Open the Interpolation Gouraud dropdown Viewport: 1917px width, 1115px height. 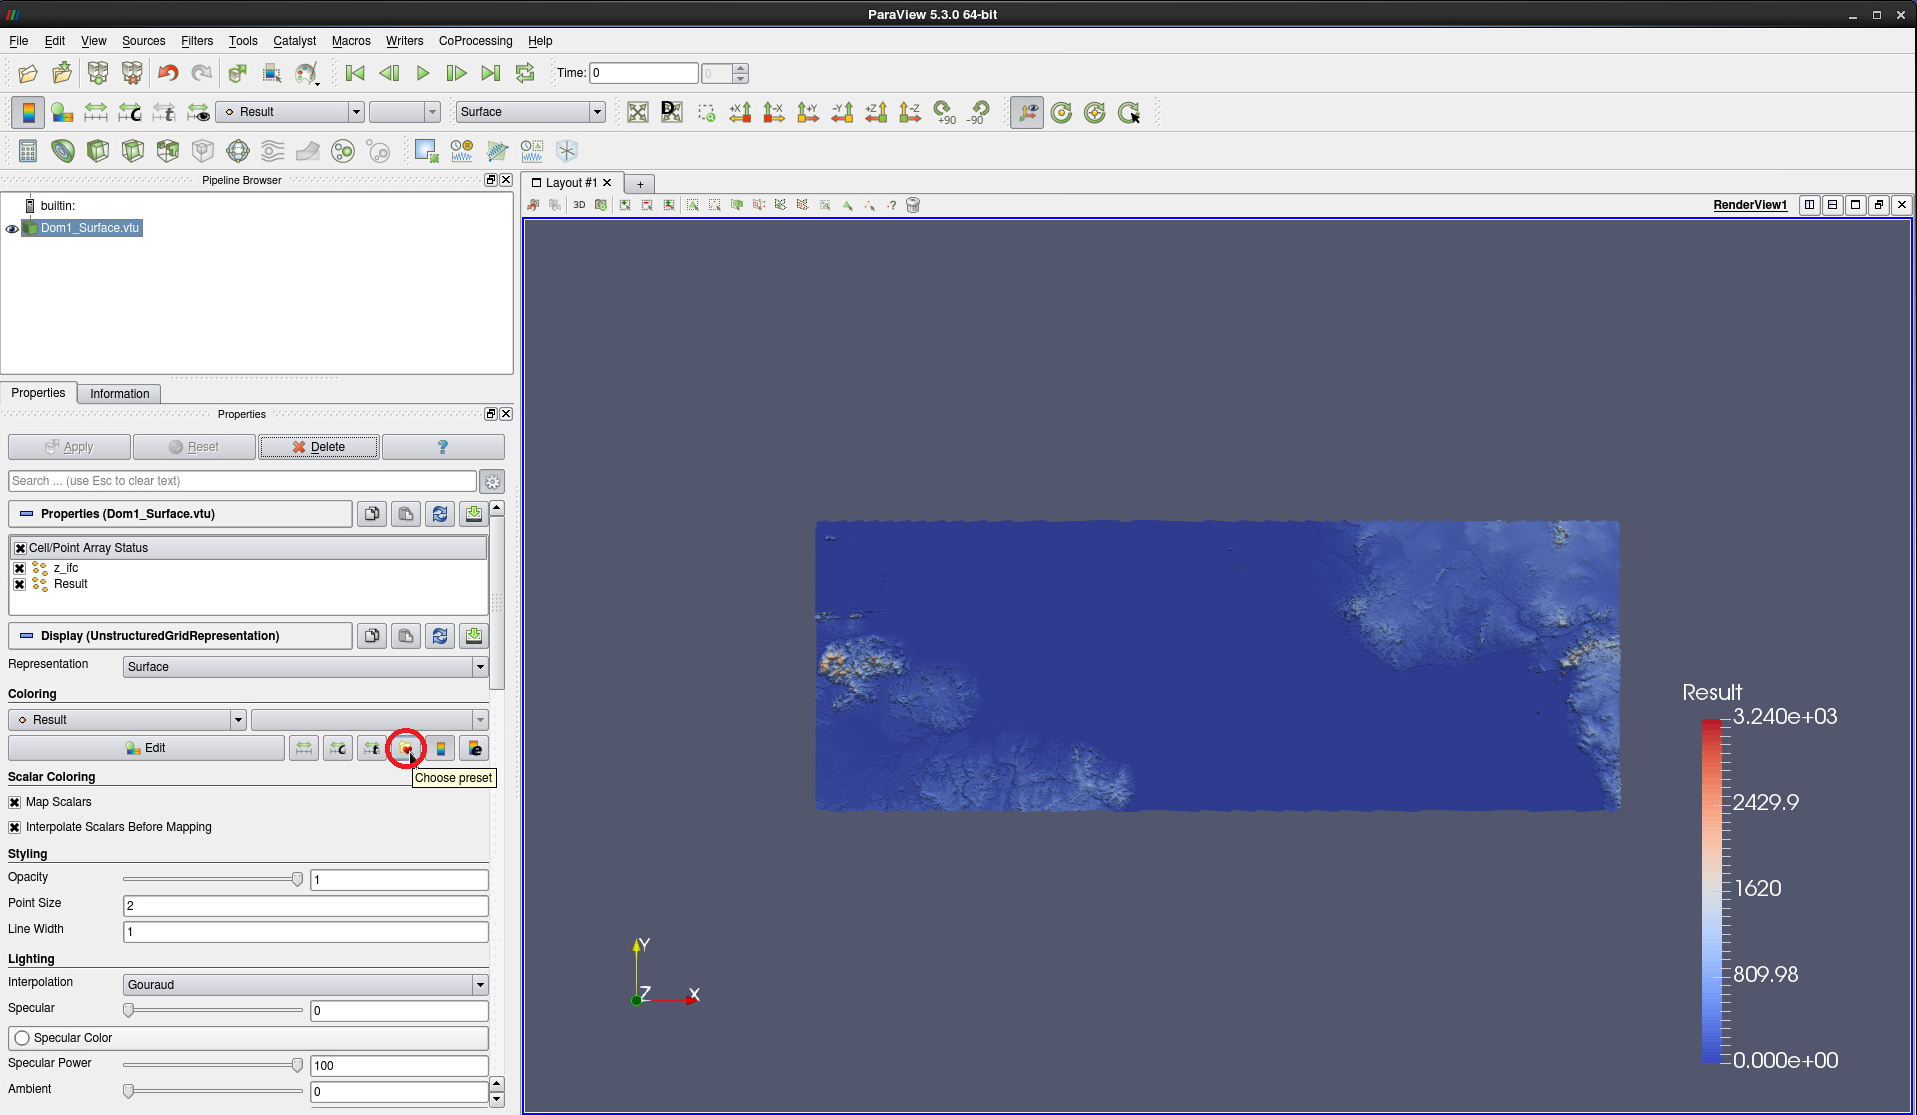(305, 985)
